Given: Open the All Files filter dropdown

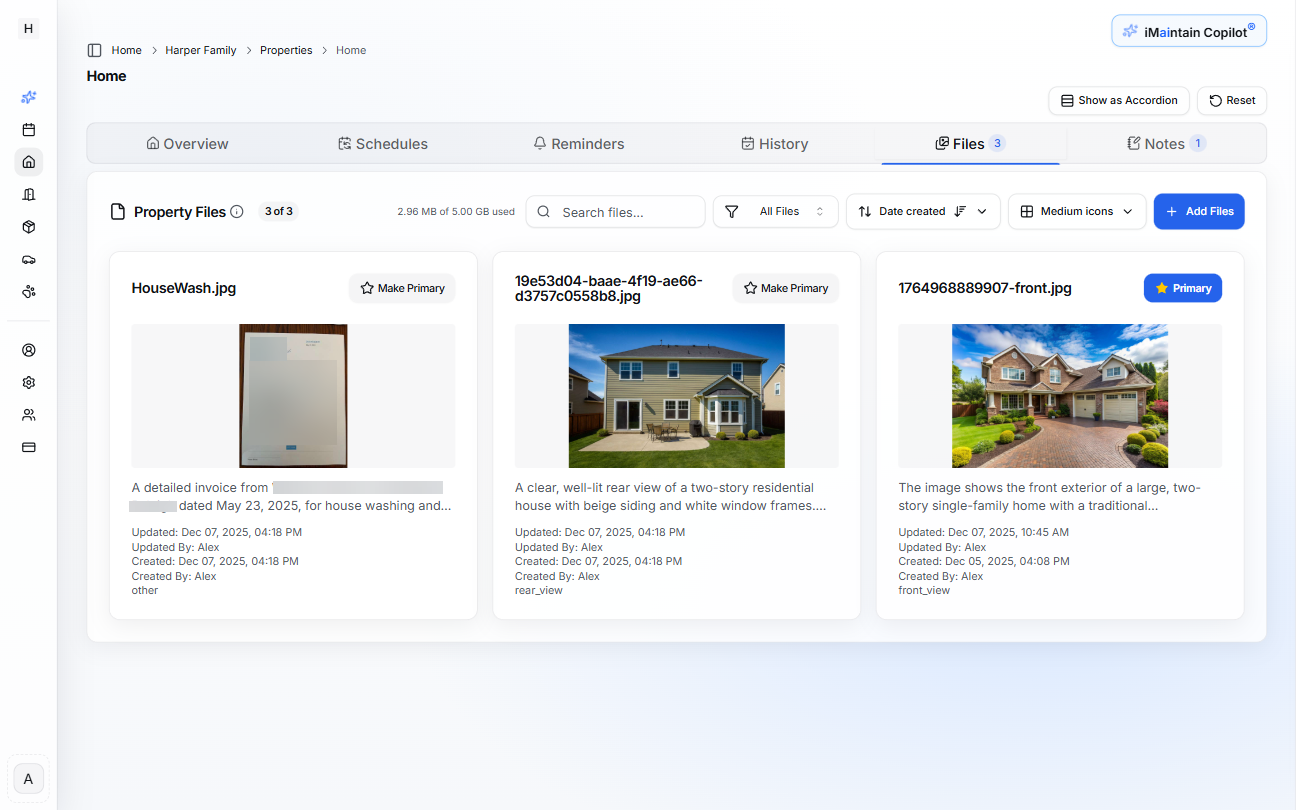Looking at the screenshot, I should [x=775, y=211].
